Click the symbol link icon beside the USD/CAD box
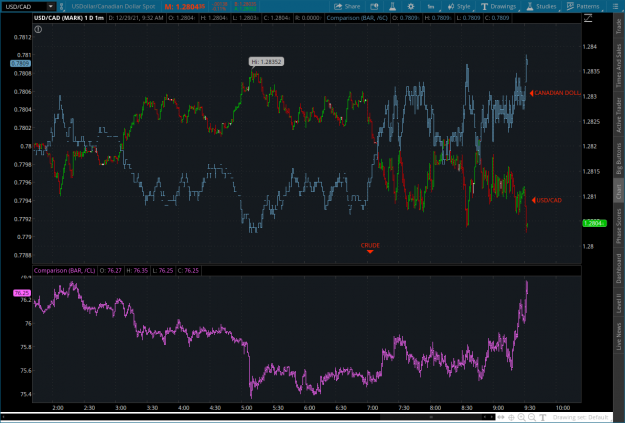 [61, 6]
